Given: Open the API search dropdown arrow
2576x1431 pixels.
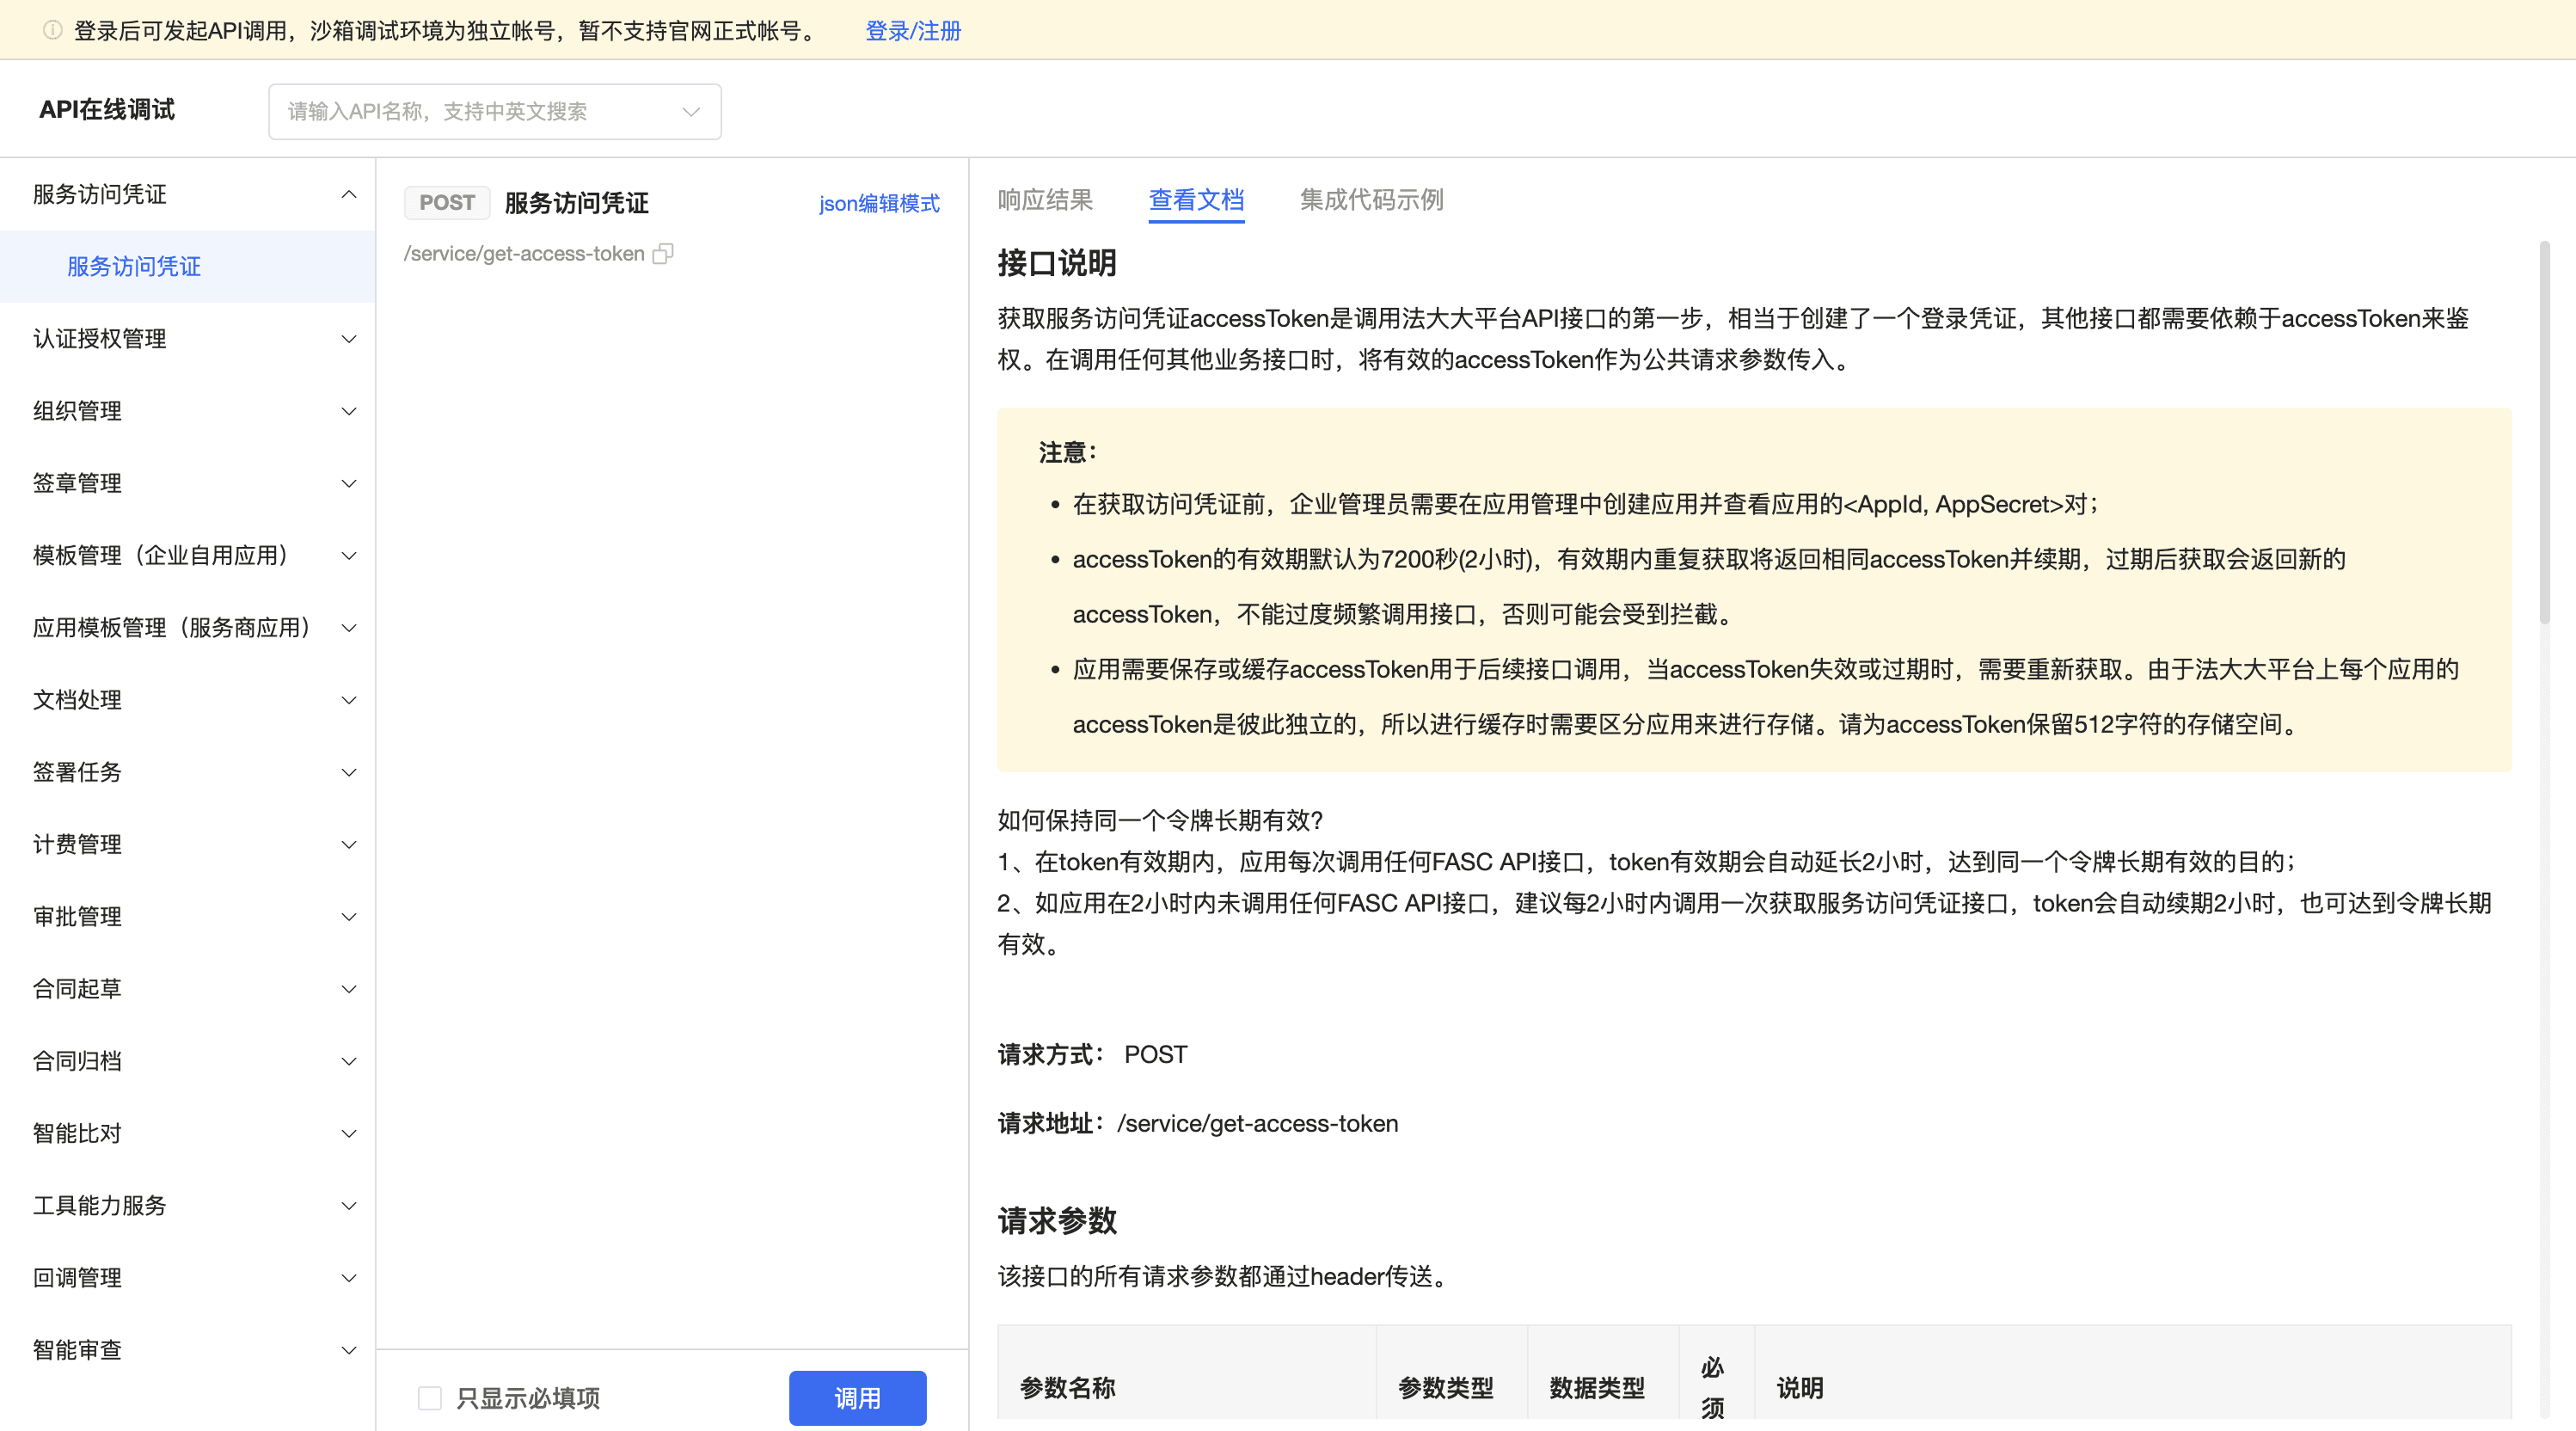Looking at the screenshot, I should pos(690,111).
